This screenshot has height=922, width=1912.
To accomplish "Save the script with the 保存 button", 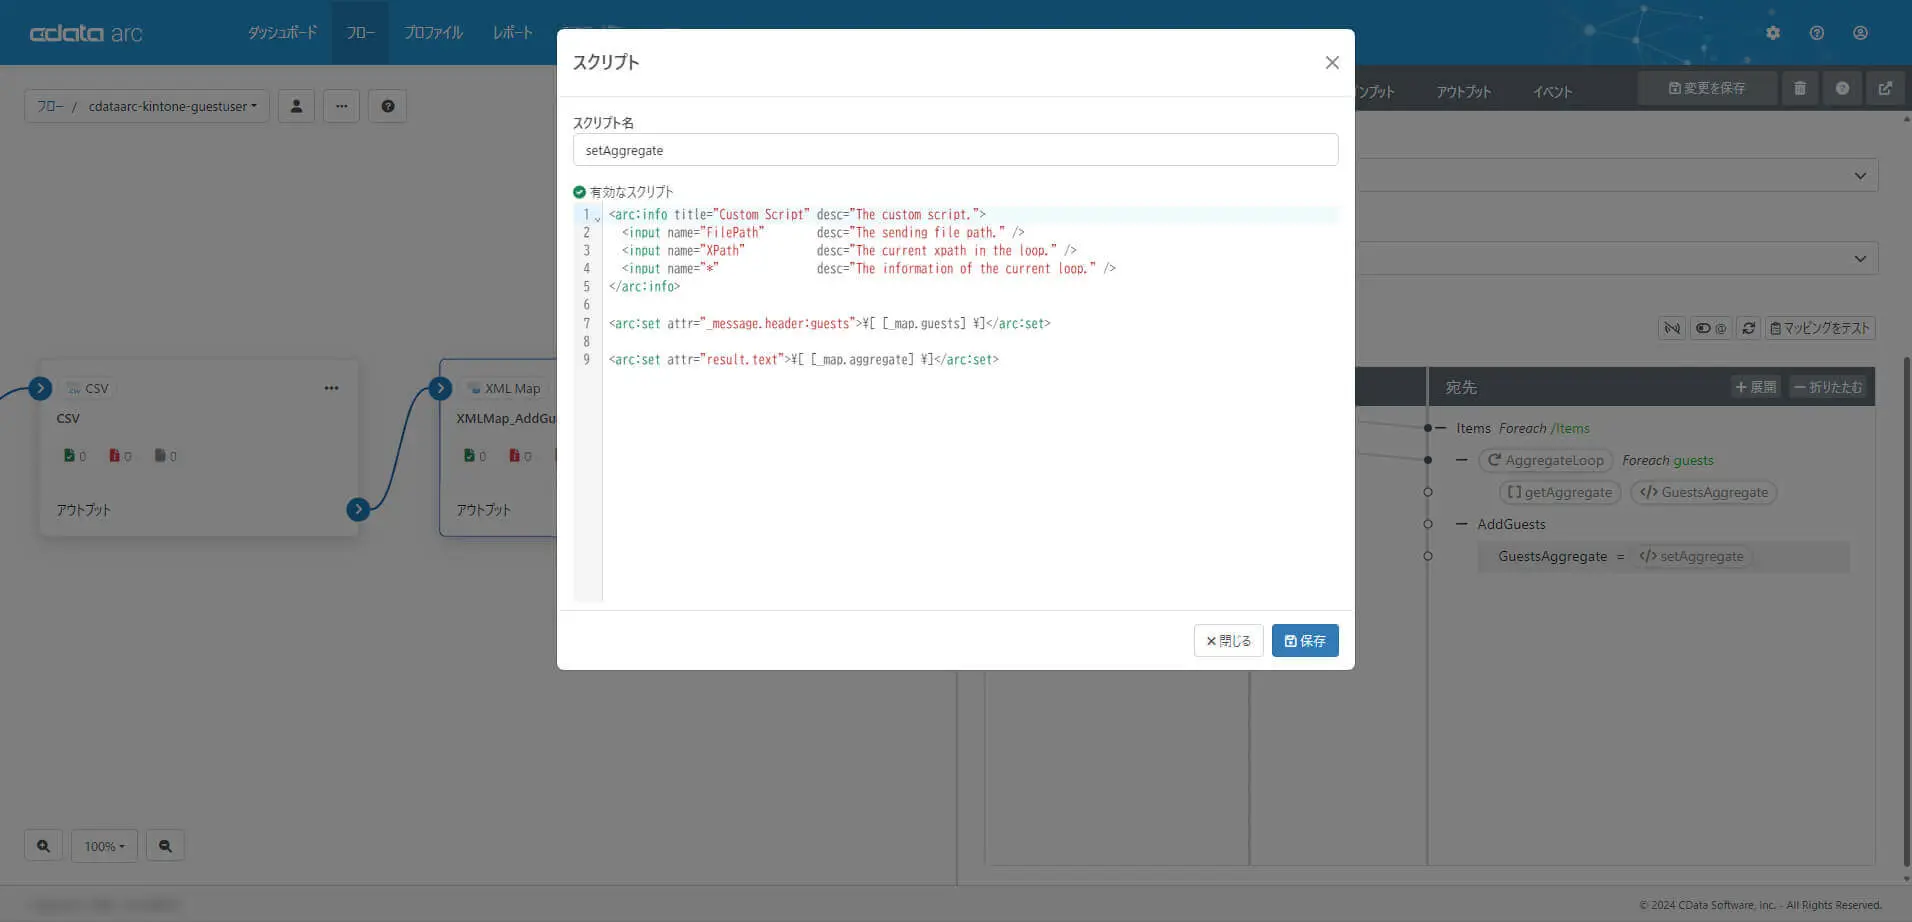I will point(1305,641).
